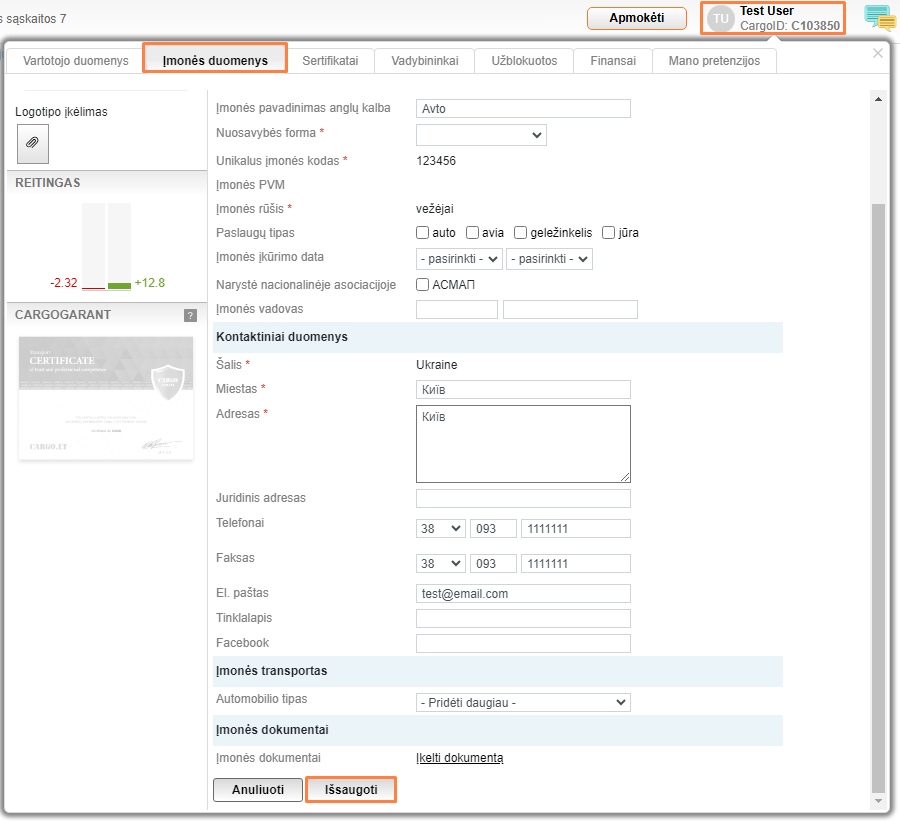Tick the geležinkelis checkbox
This screenshot has width=900, height=821.
point(519,233)
